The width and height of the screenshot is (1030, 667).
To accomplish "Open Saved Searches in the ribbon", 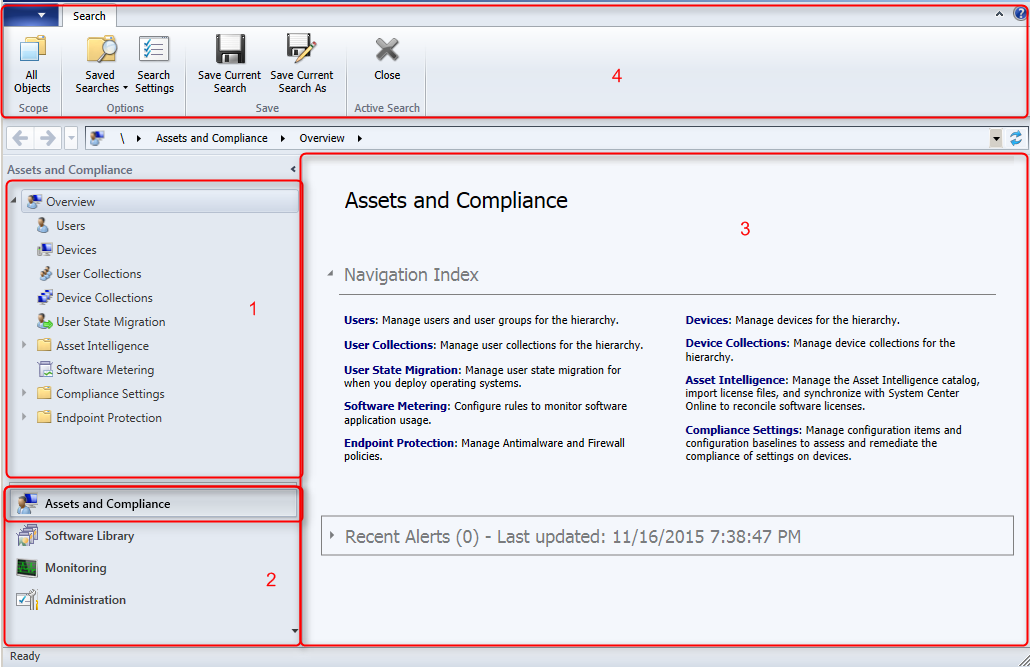I will pos(101,64).
